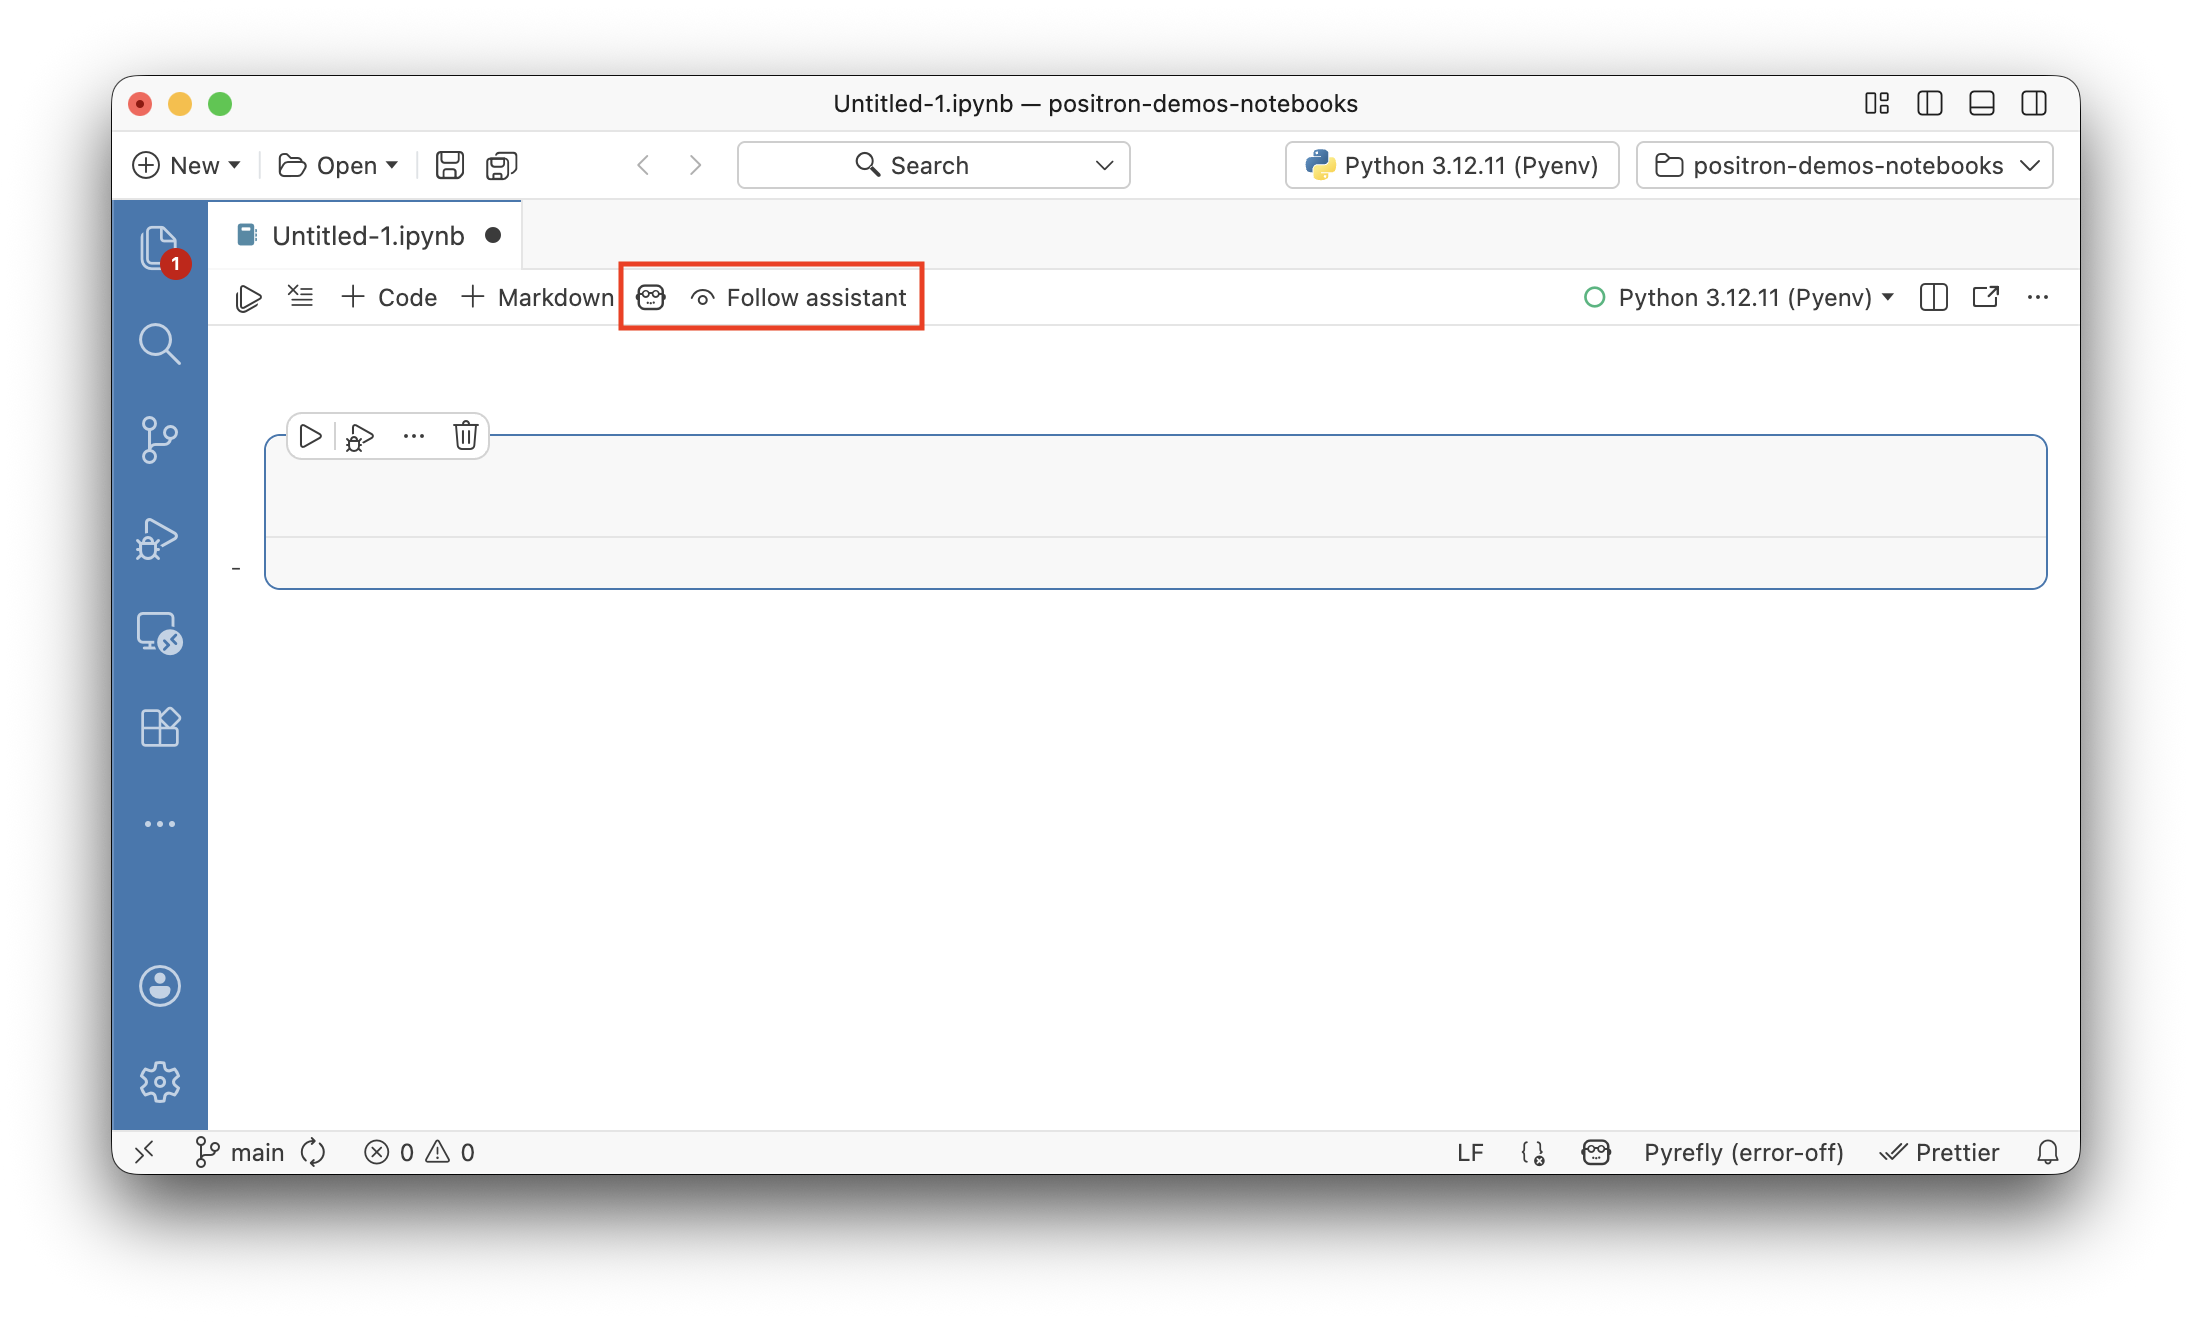
Task: Click inside the Search input box
Action: click(932, 165)
